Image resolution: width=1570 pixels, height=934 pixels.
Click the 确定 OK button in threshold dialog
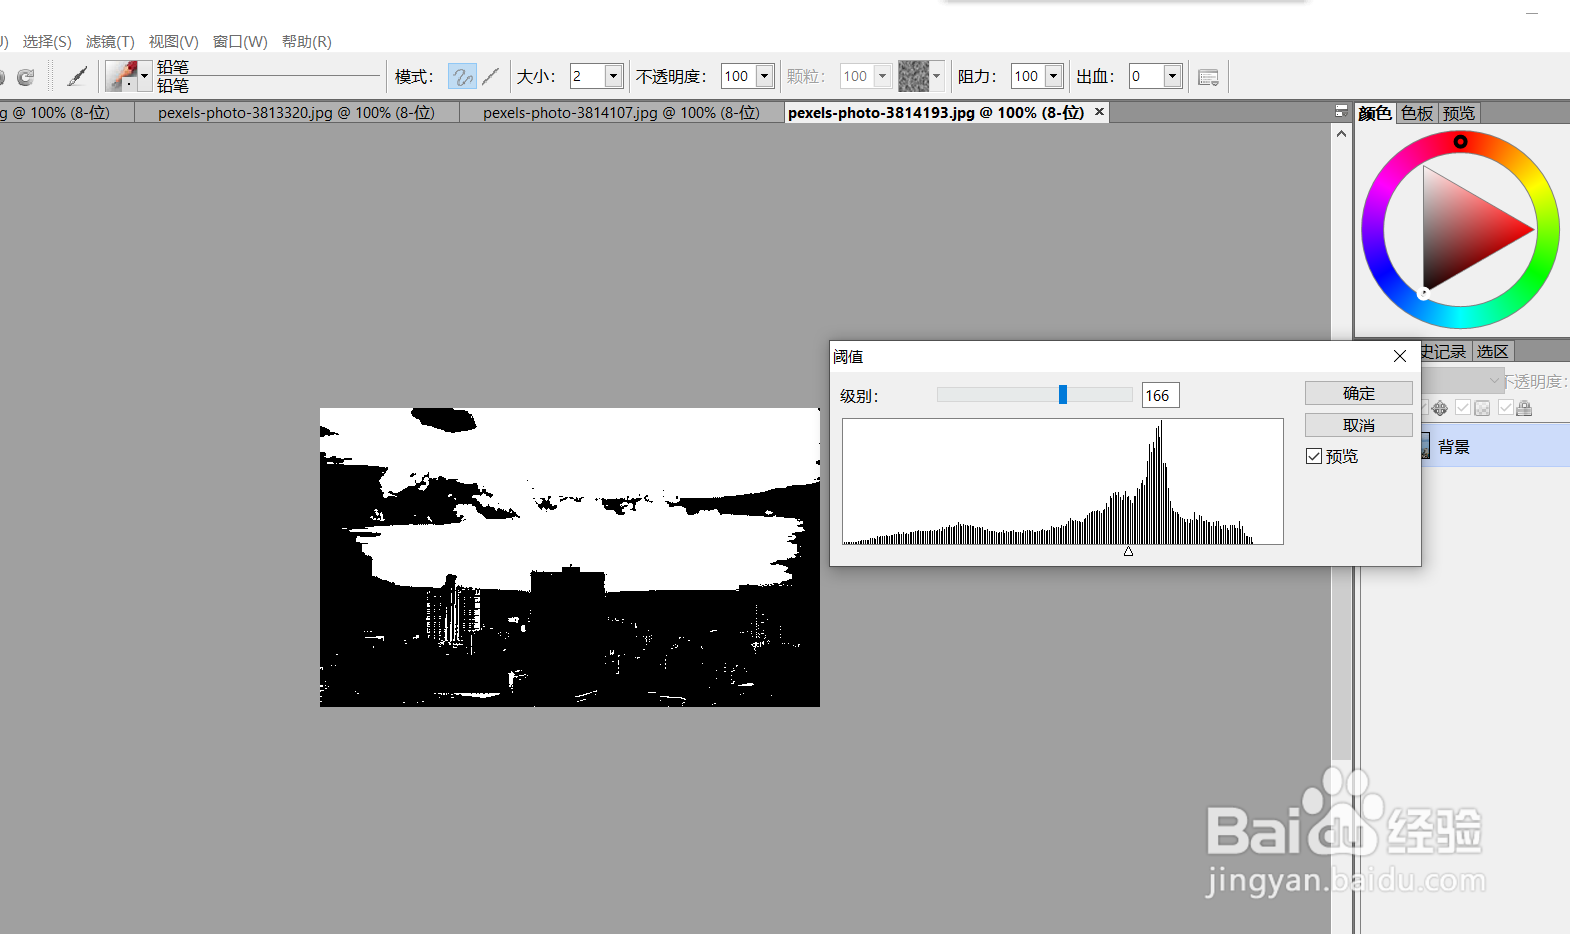click(1358, 393)
